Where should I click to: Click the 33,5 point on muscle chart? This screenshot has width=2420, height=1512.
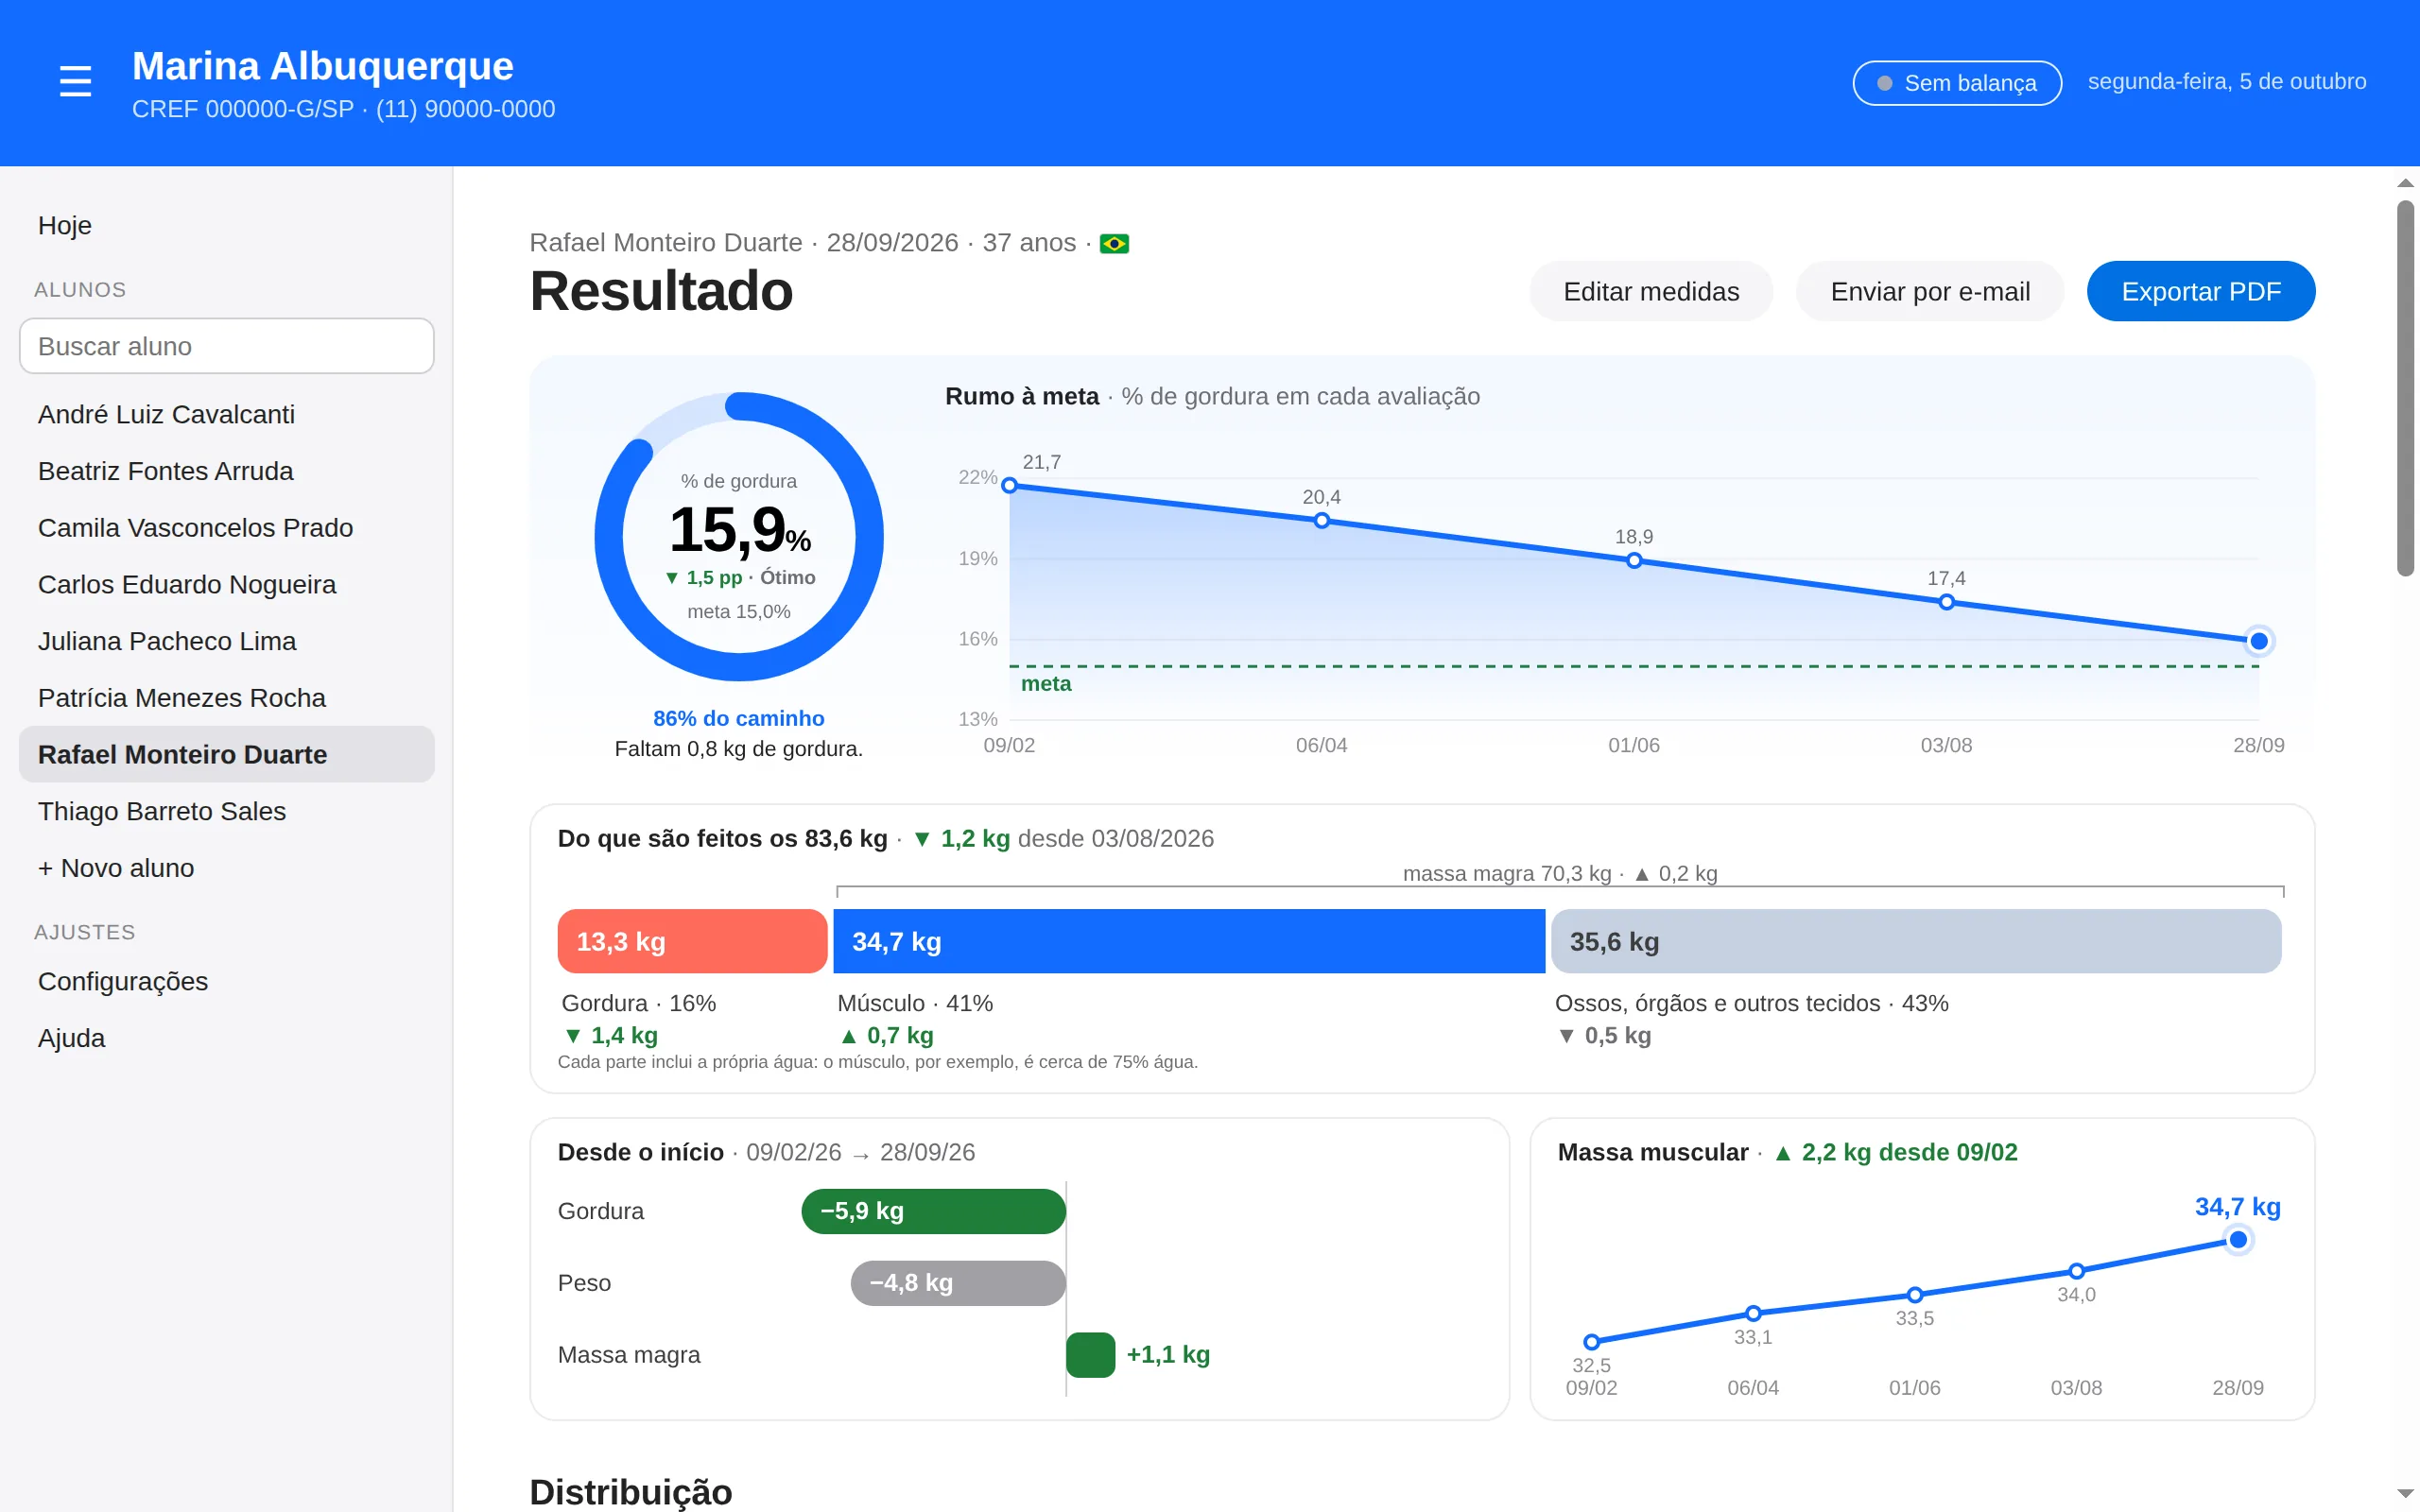(x=1915, y=1295)
